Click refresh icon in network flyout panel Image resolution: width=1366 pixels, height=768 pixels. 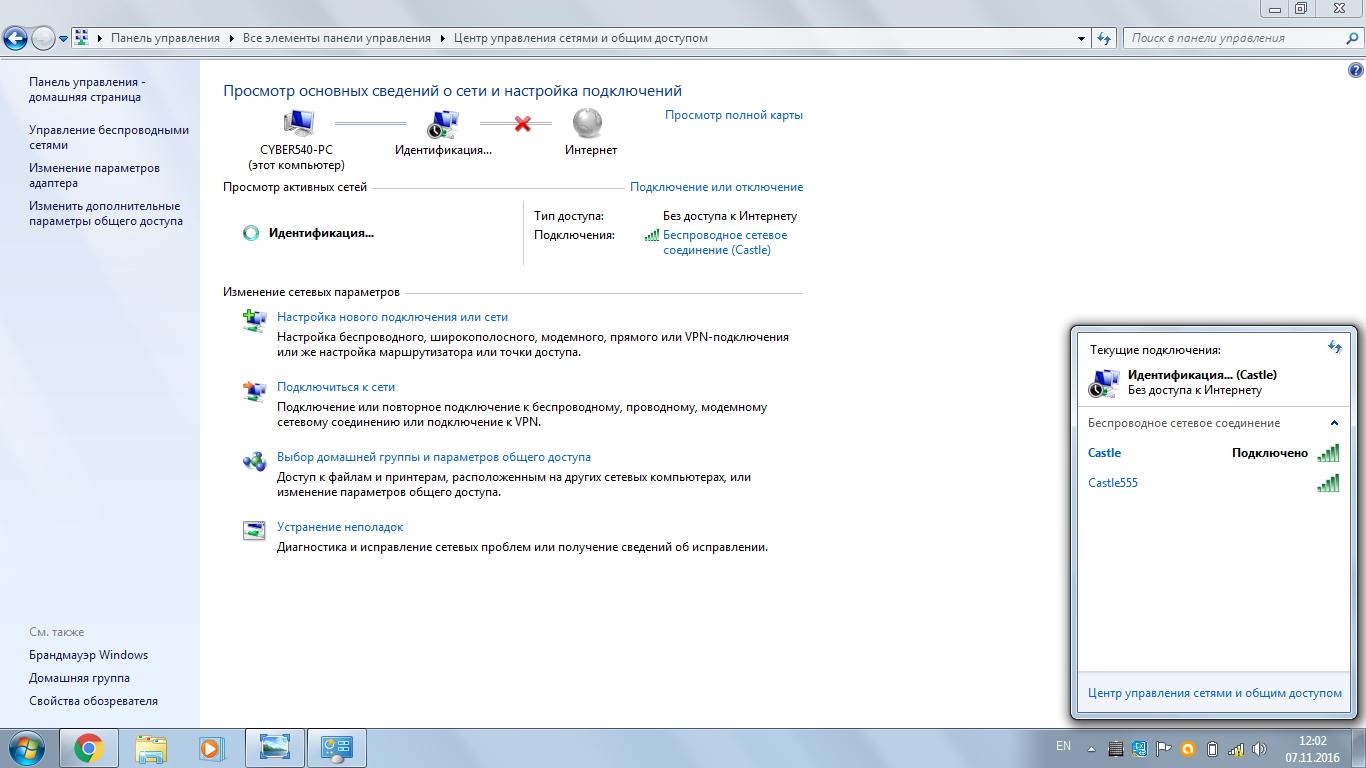[x=1334, y=347]
